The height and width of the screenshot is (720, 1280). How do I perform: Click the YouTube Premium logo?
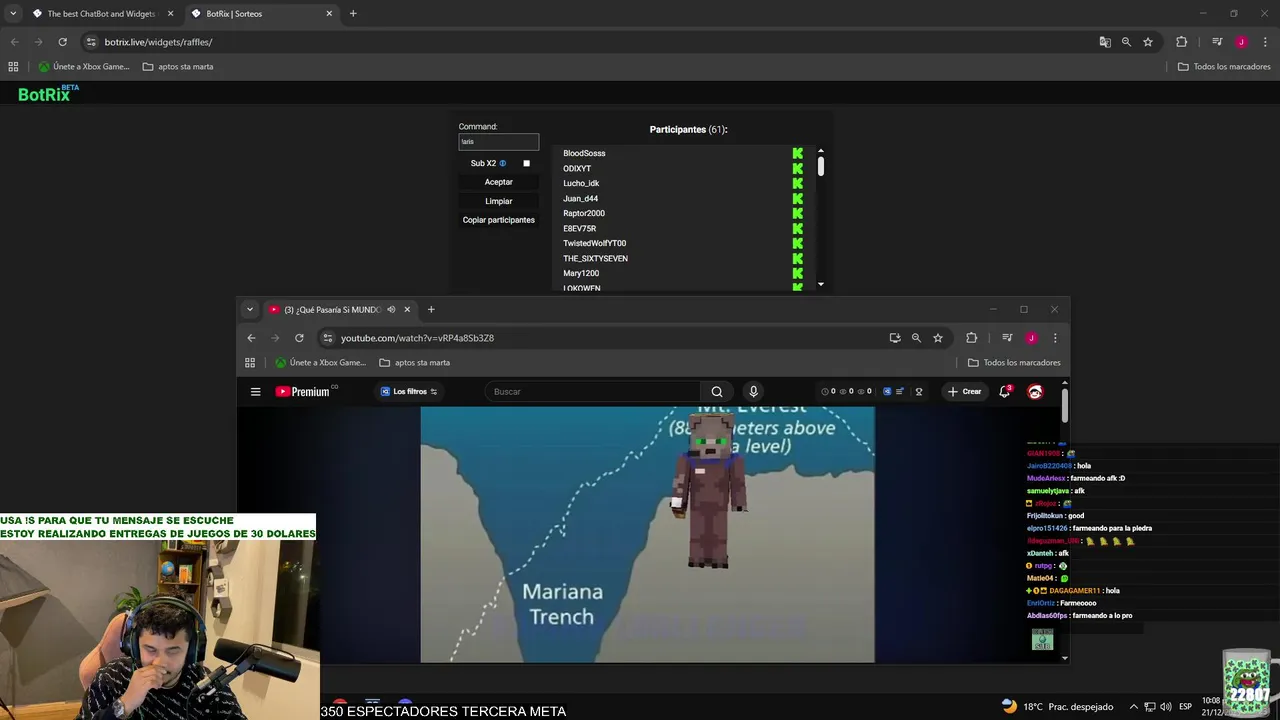pos(305,391)
